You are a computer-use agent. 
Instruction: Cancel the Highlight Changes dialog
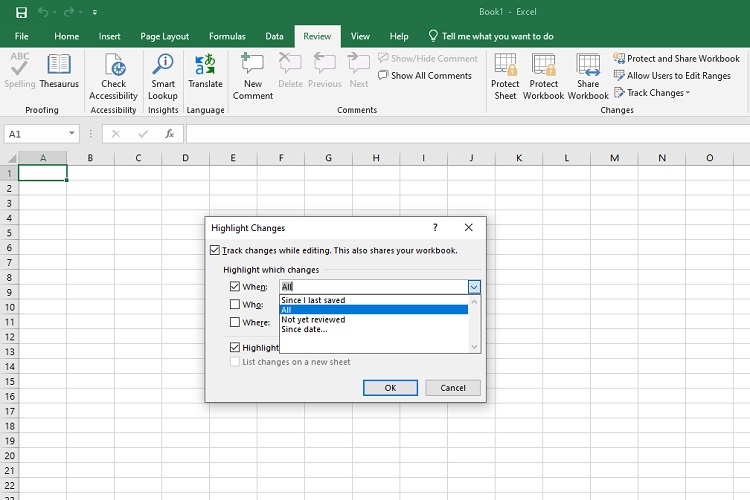point(452,388)
